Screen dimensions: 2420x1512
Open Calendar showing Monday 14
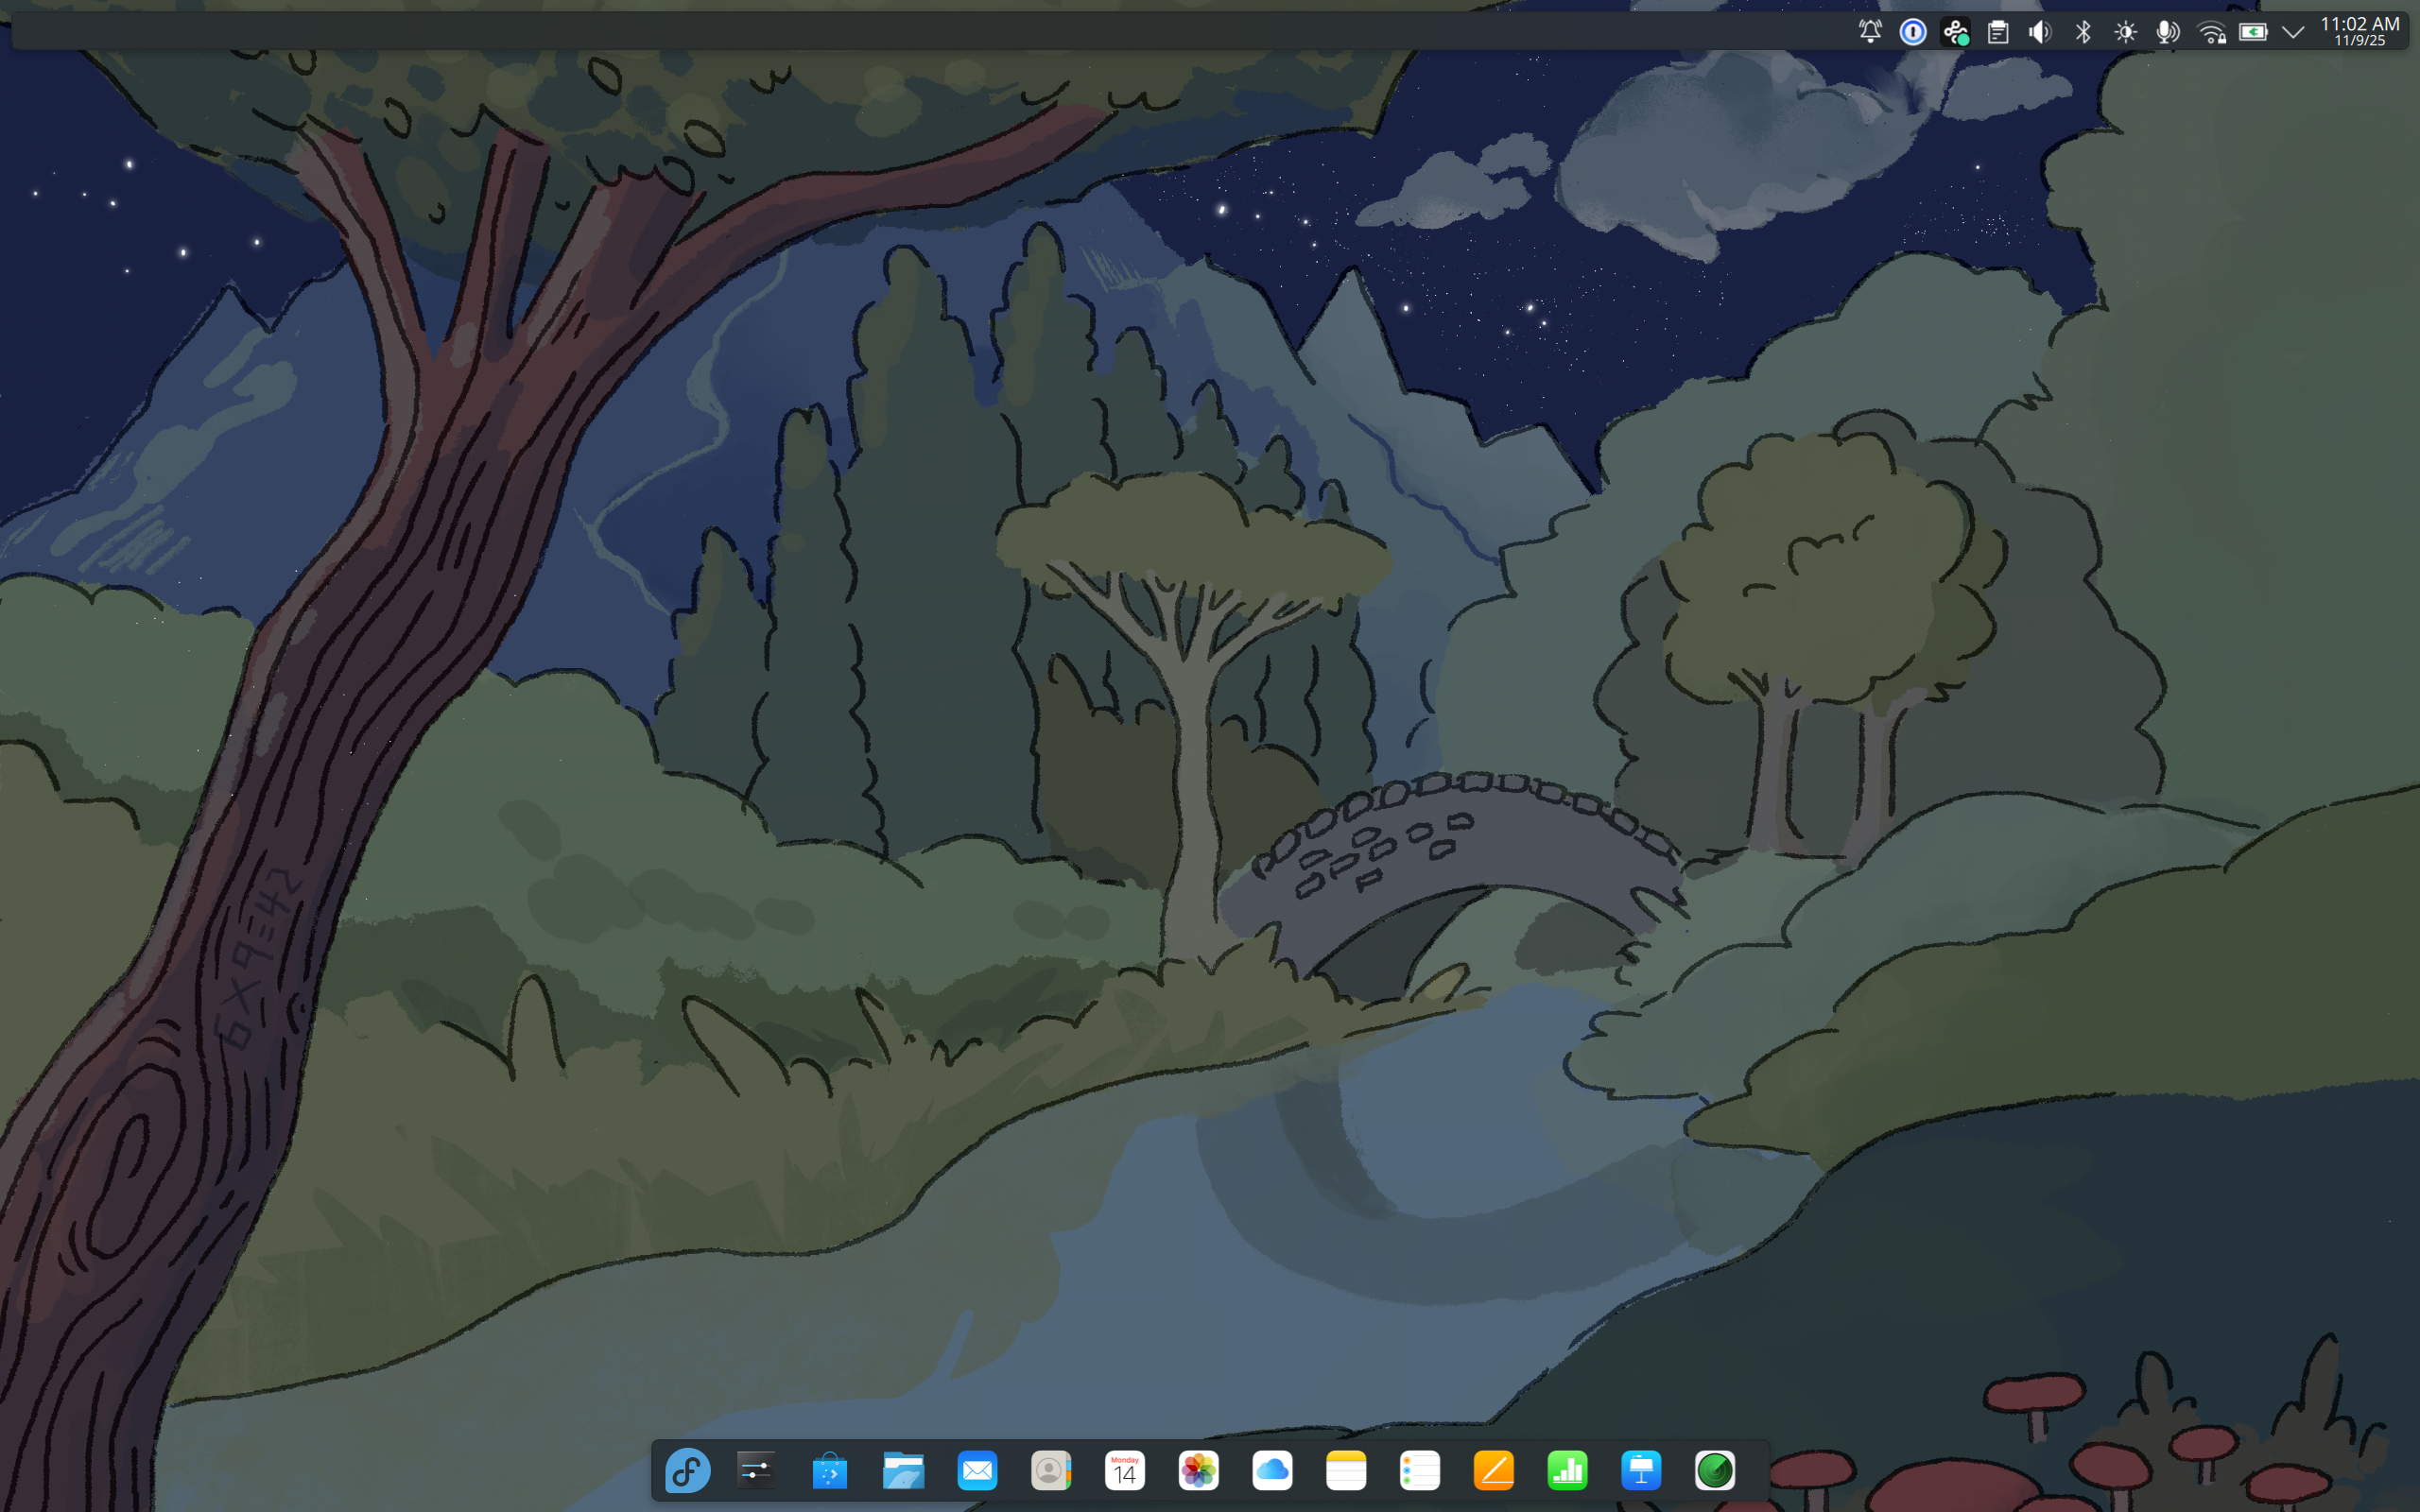(1124, 1470)
